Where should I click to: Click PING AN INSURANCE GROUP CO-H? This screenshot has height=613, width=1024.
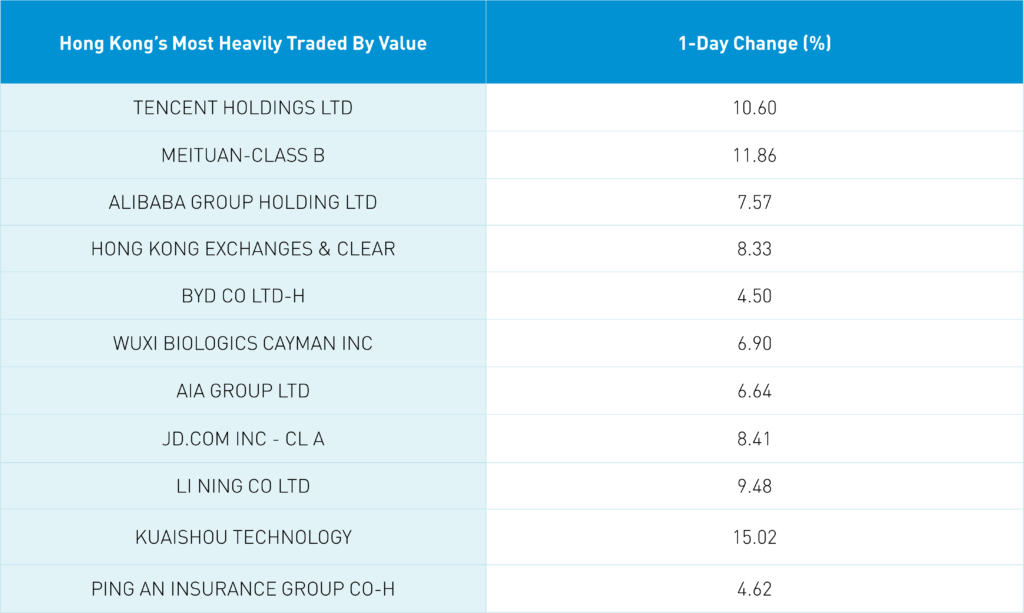[x=243, y=589]
